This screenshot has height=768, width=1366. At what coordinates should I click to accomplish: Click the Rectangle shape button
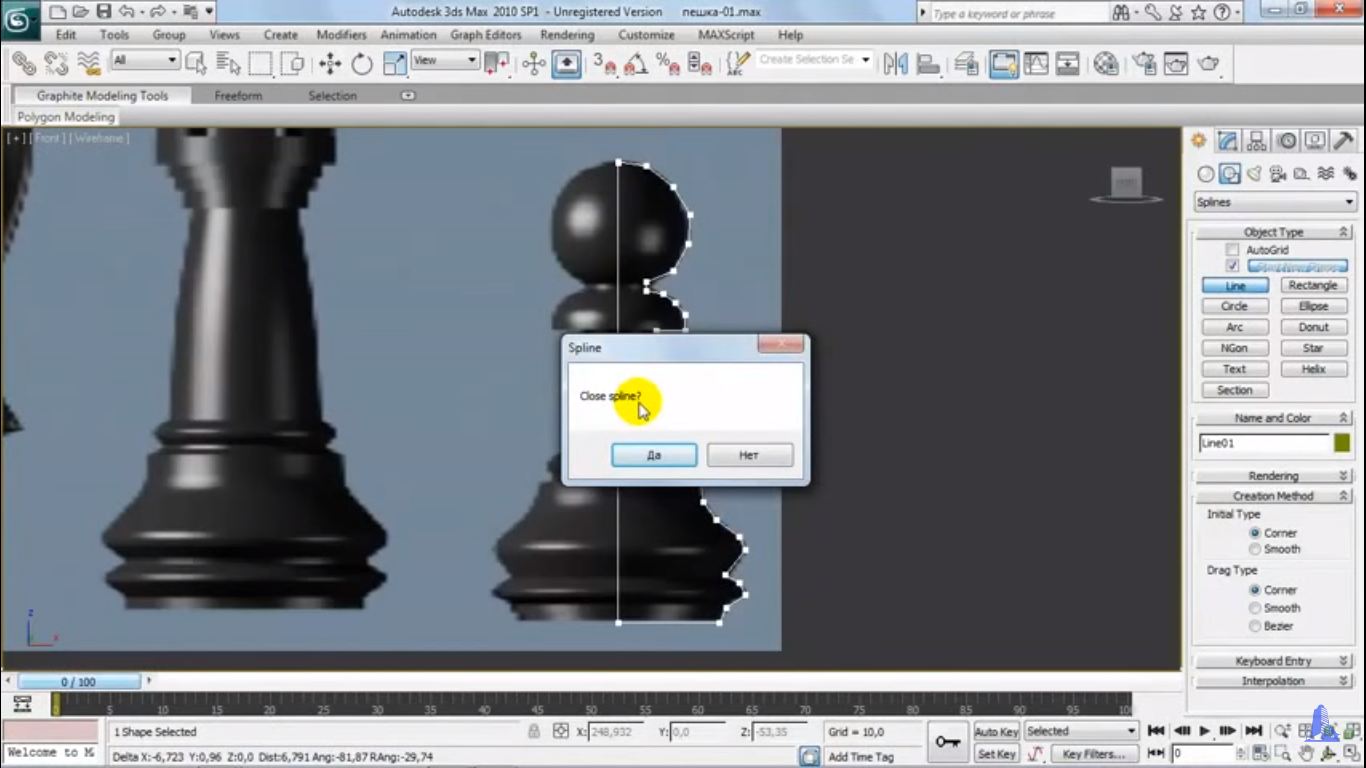1313,285
